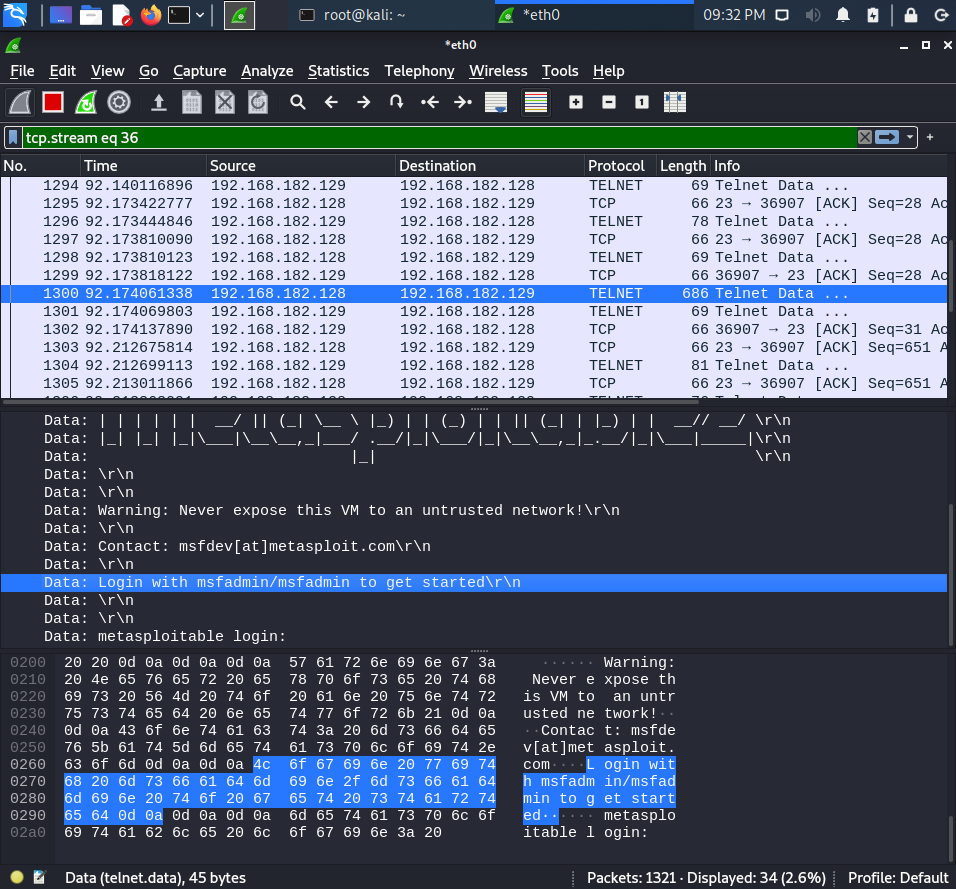The image size is (956, 889).
Task: Open expert information yellow circle in status bar
Action: click(17, 877)
